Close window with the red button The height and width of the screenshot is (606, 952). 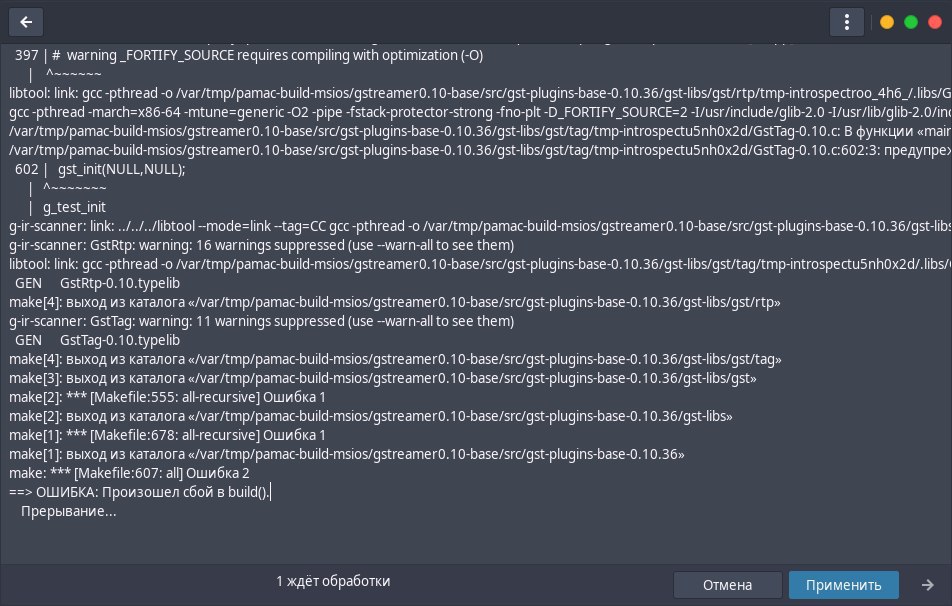tap(934, 22)
